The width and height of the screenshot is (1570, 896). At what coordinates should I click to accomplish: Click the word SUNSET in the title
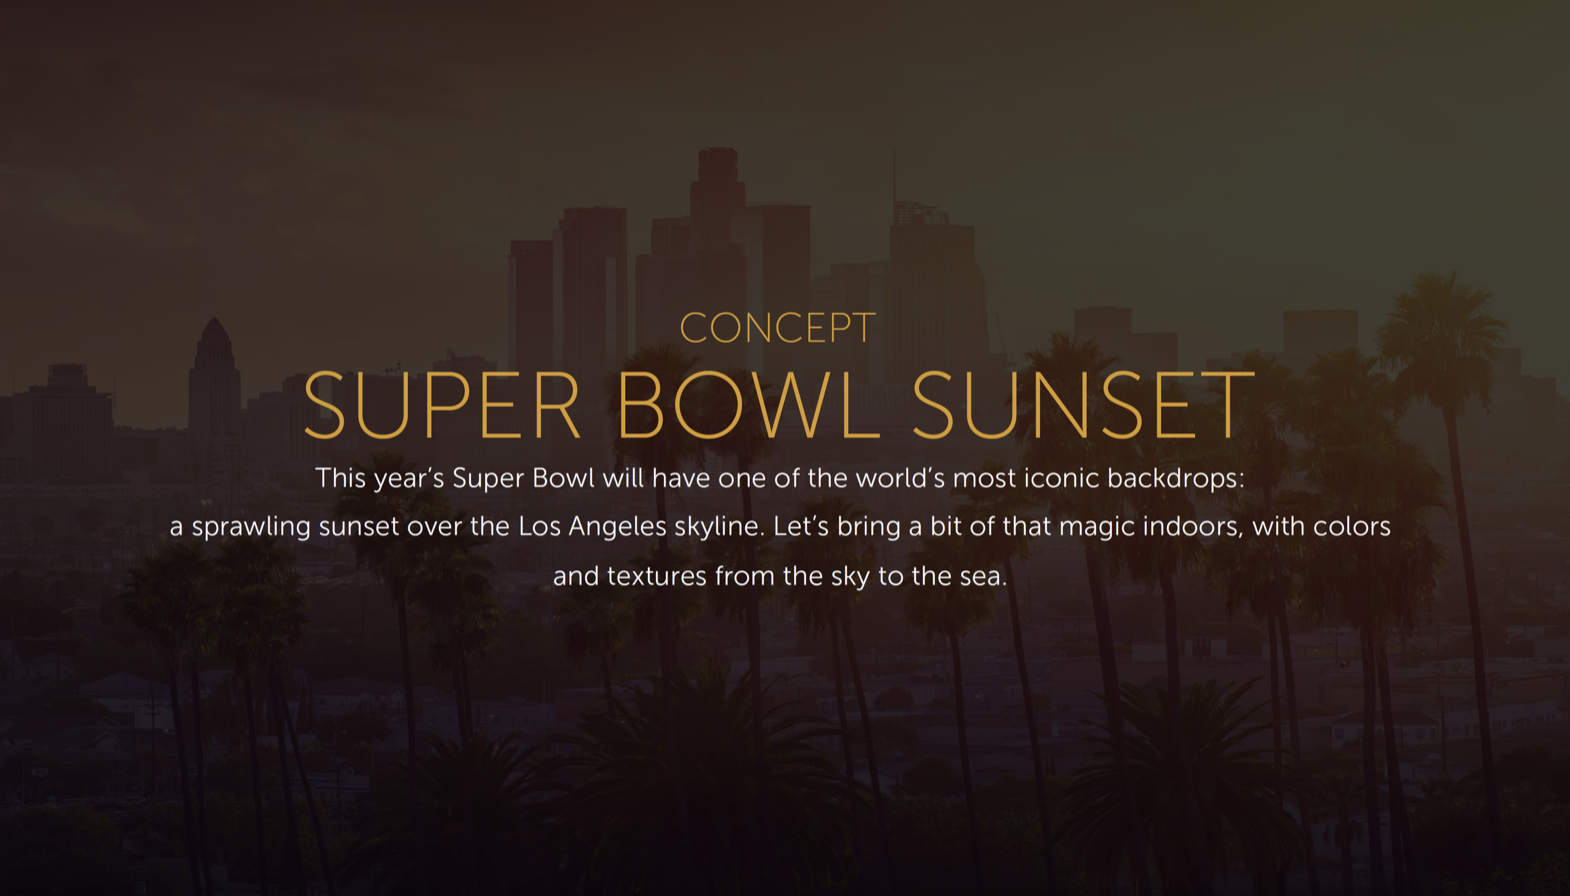coord(1083,405)
